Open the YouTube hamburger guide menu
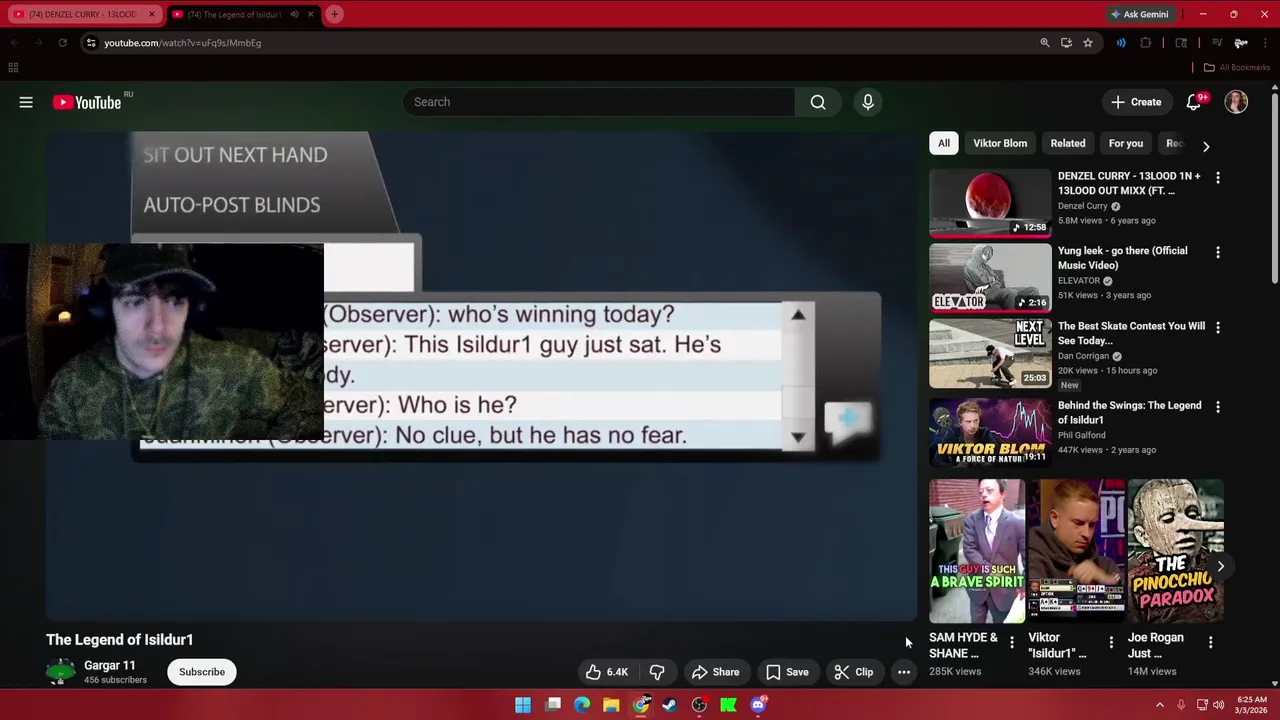The width and height of the screenshot is (1280, 720). coord(26,102)
